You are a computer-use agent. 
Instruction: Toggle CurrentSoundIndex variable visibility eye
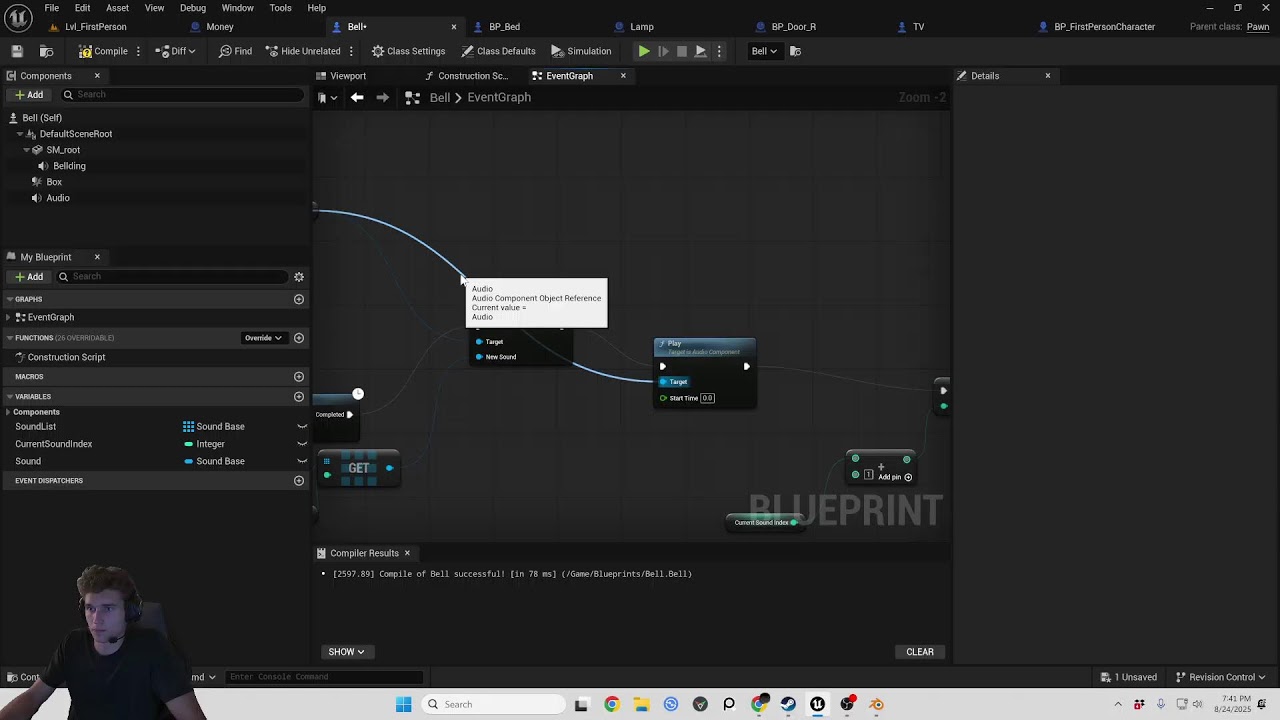point(302,444)
